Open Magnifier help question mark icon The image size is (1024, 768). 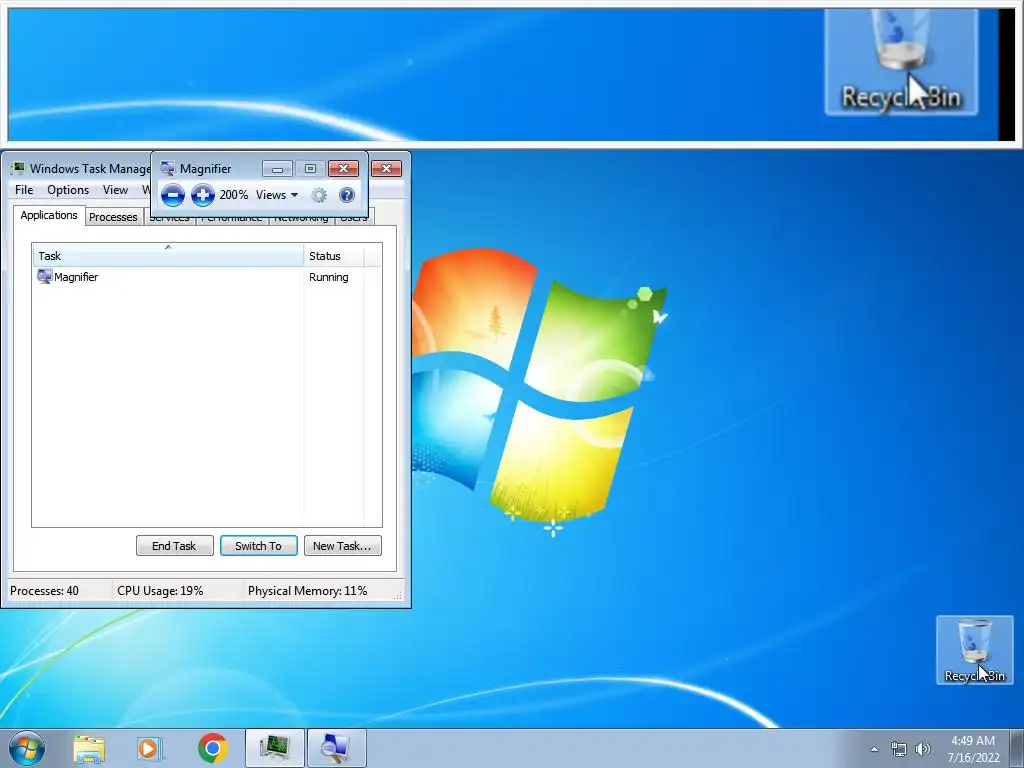347,195
